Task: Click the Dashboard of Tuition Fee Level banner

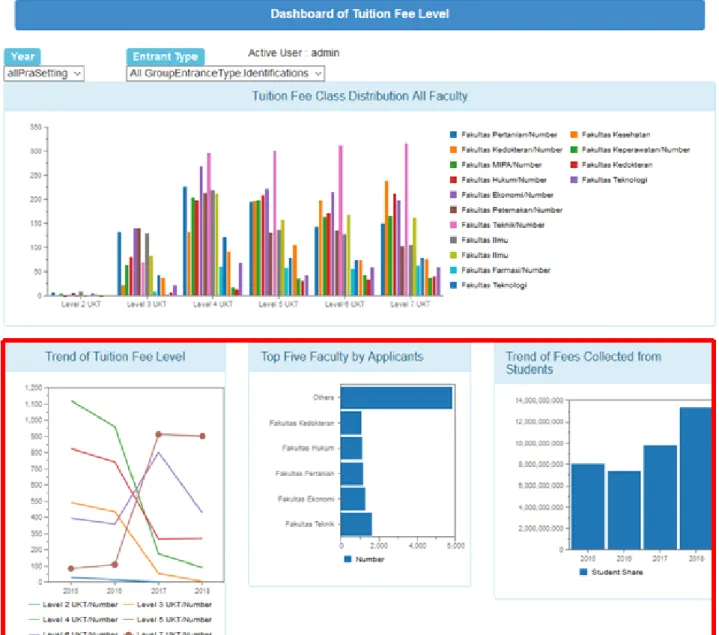Action: point(360,14)
